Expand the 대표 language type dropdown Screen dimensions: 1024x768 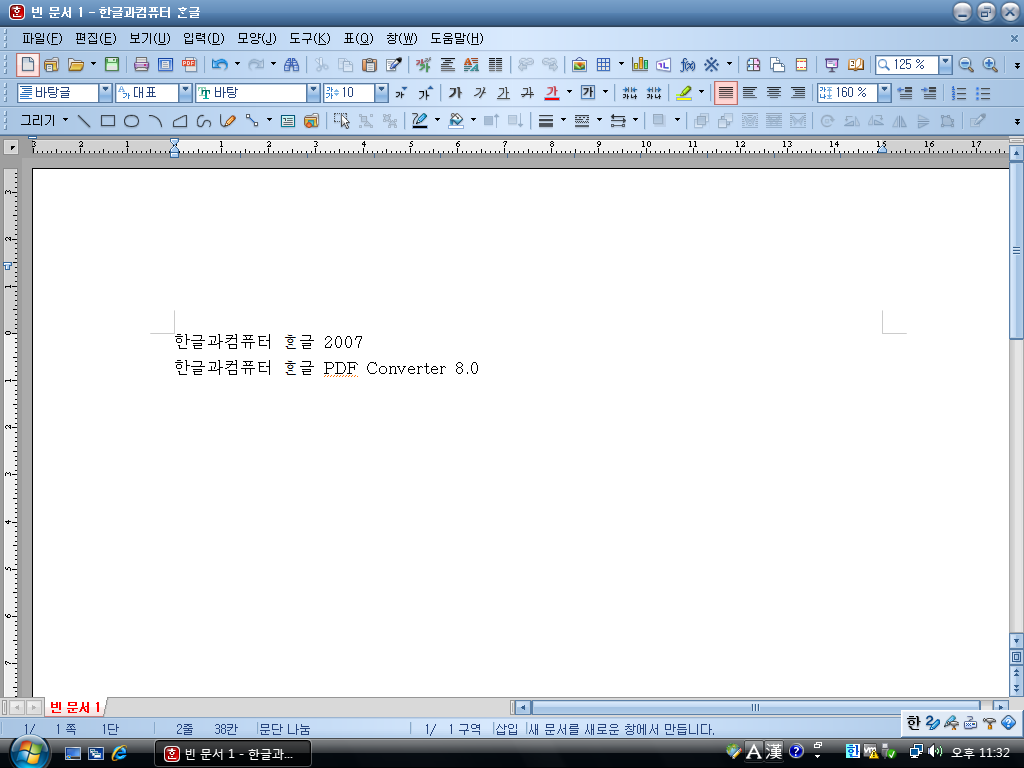185,93
